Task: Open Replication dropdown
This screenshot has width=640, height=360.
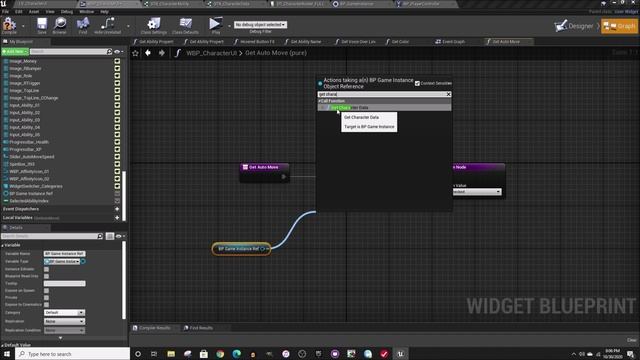Action: tap(64, 321)
